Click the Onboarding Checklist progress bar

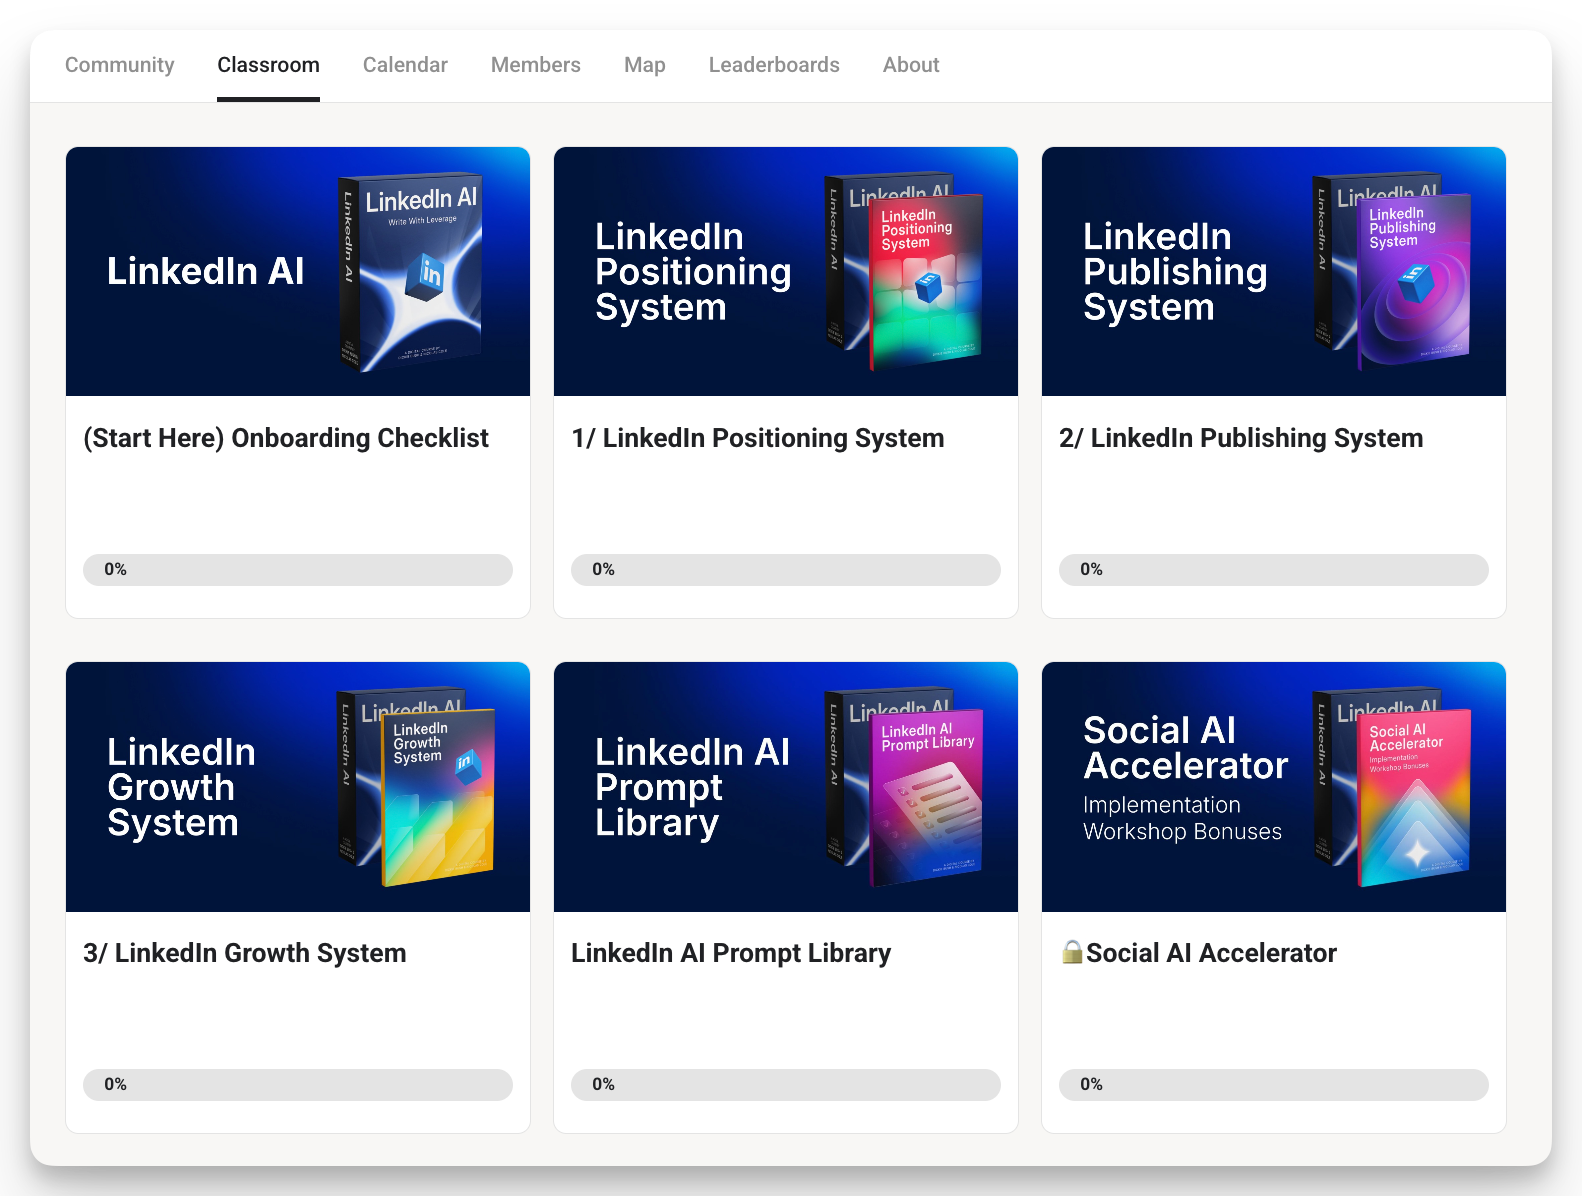pos(298,570)
